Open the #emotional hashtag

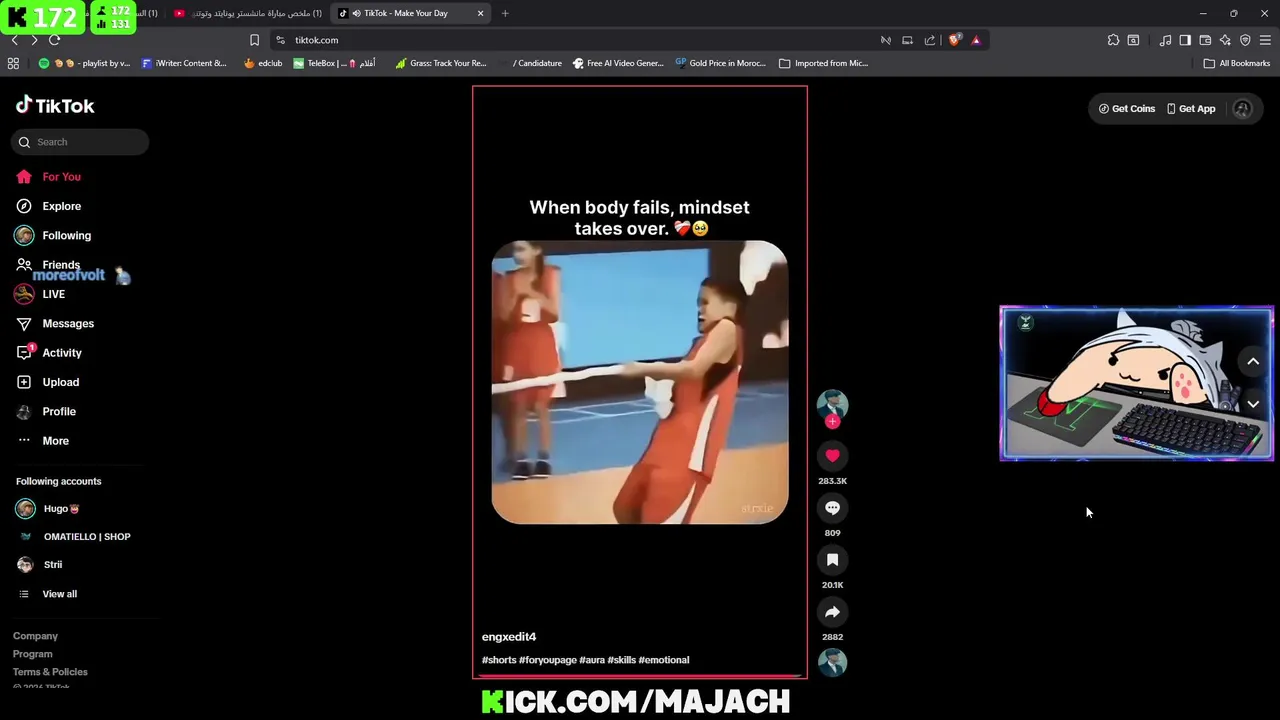click(664, 660)
